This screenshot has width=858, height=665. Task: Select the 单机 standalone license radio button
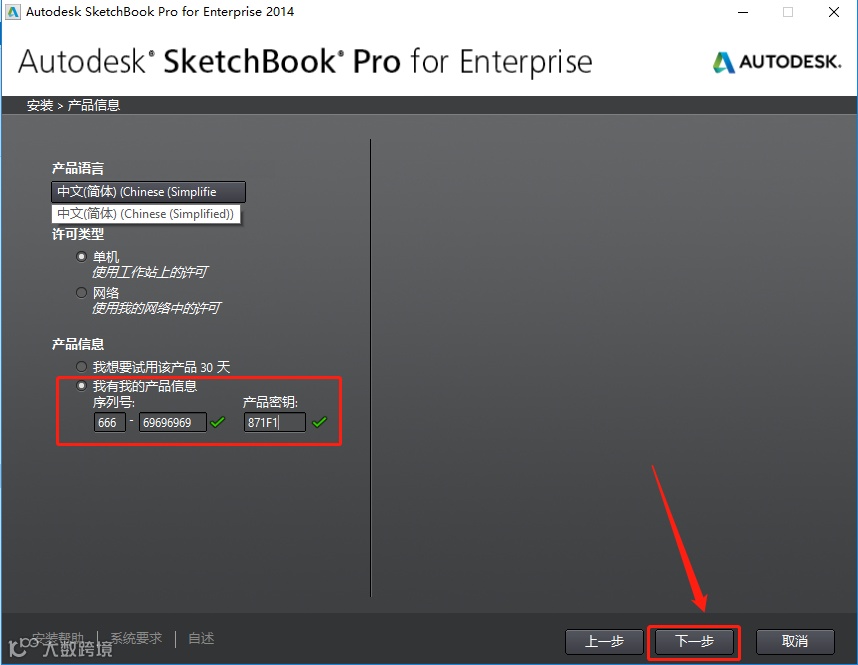tap(82, 257)
